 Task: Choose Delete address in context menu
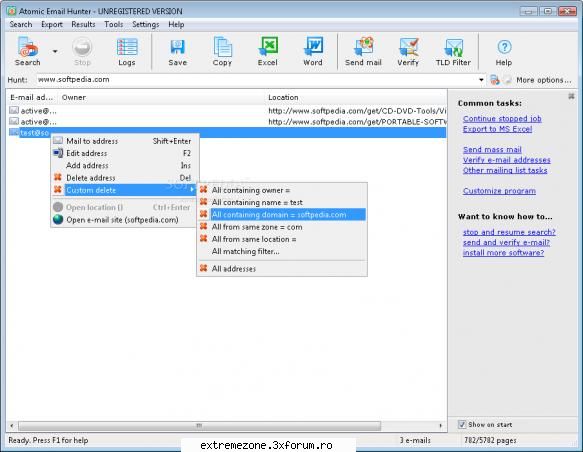point(123,178)
